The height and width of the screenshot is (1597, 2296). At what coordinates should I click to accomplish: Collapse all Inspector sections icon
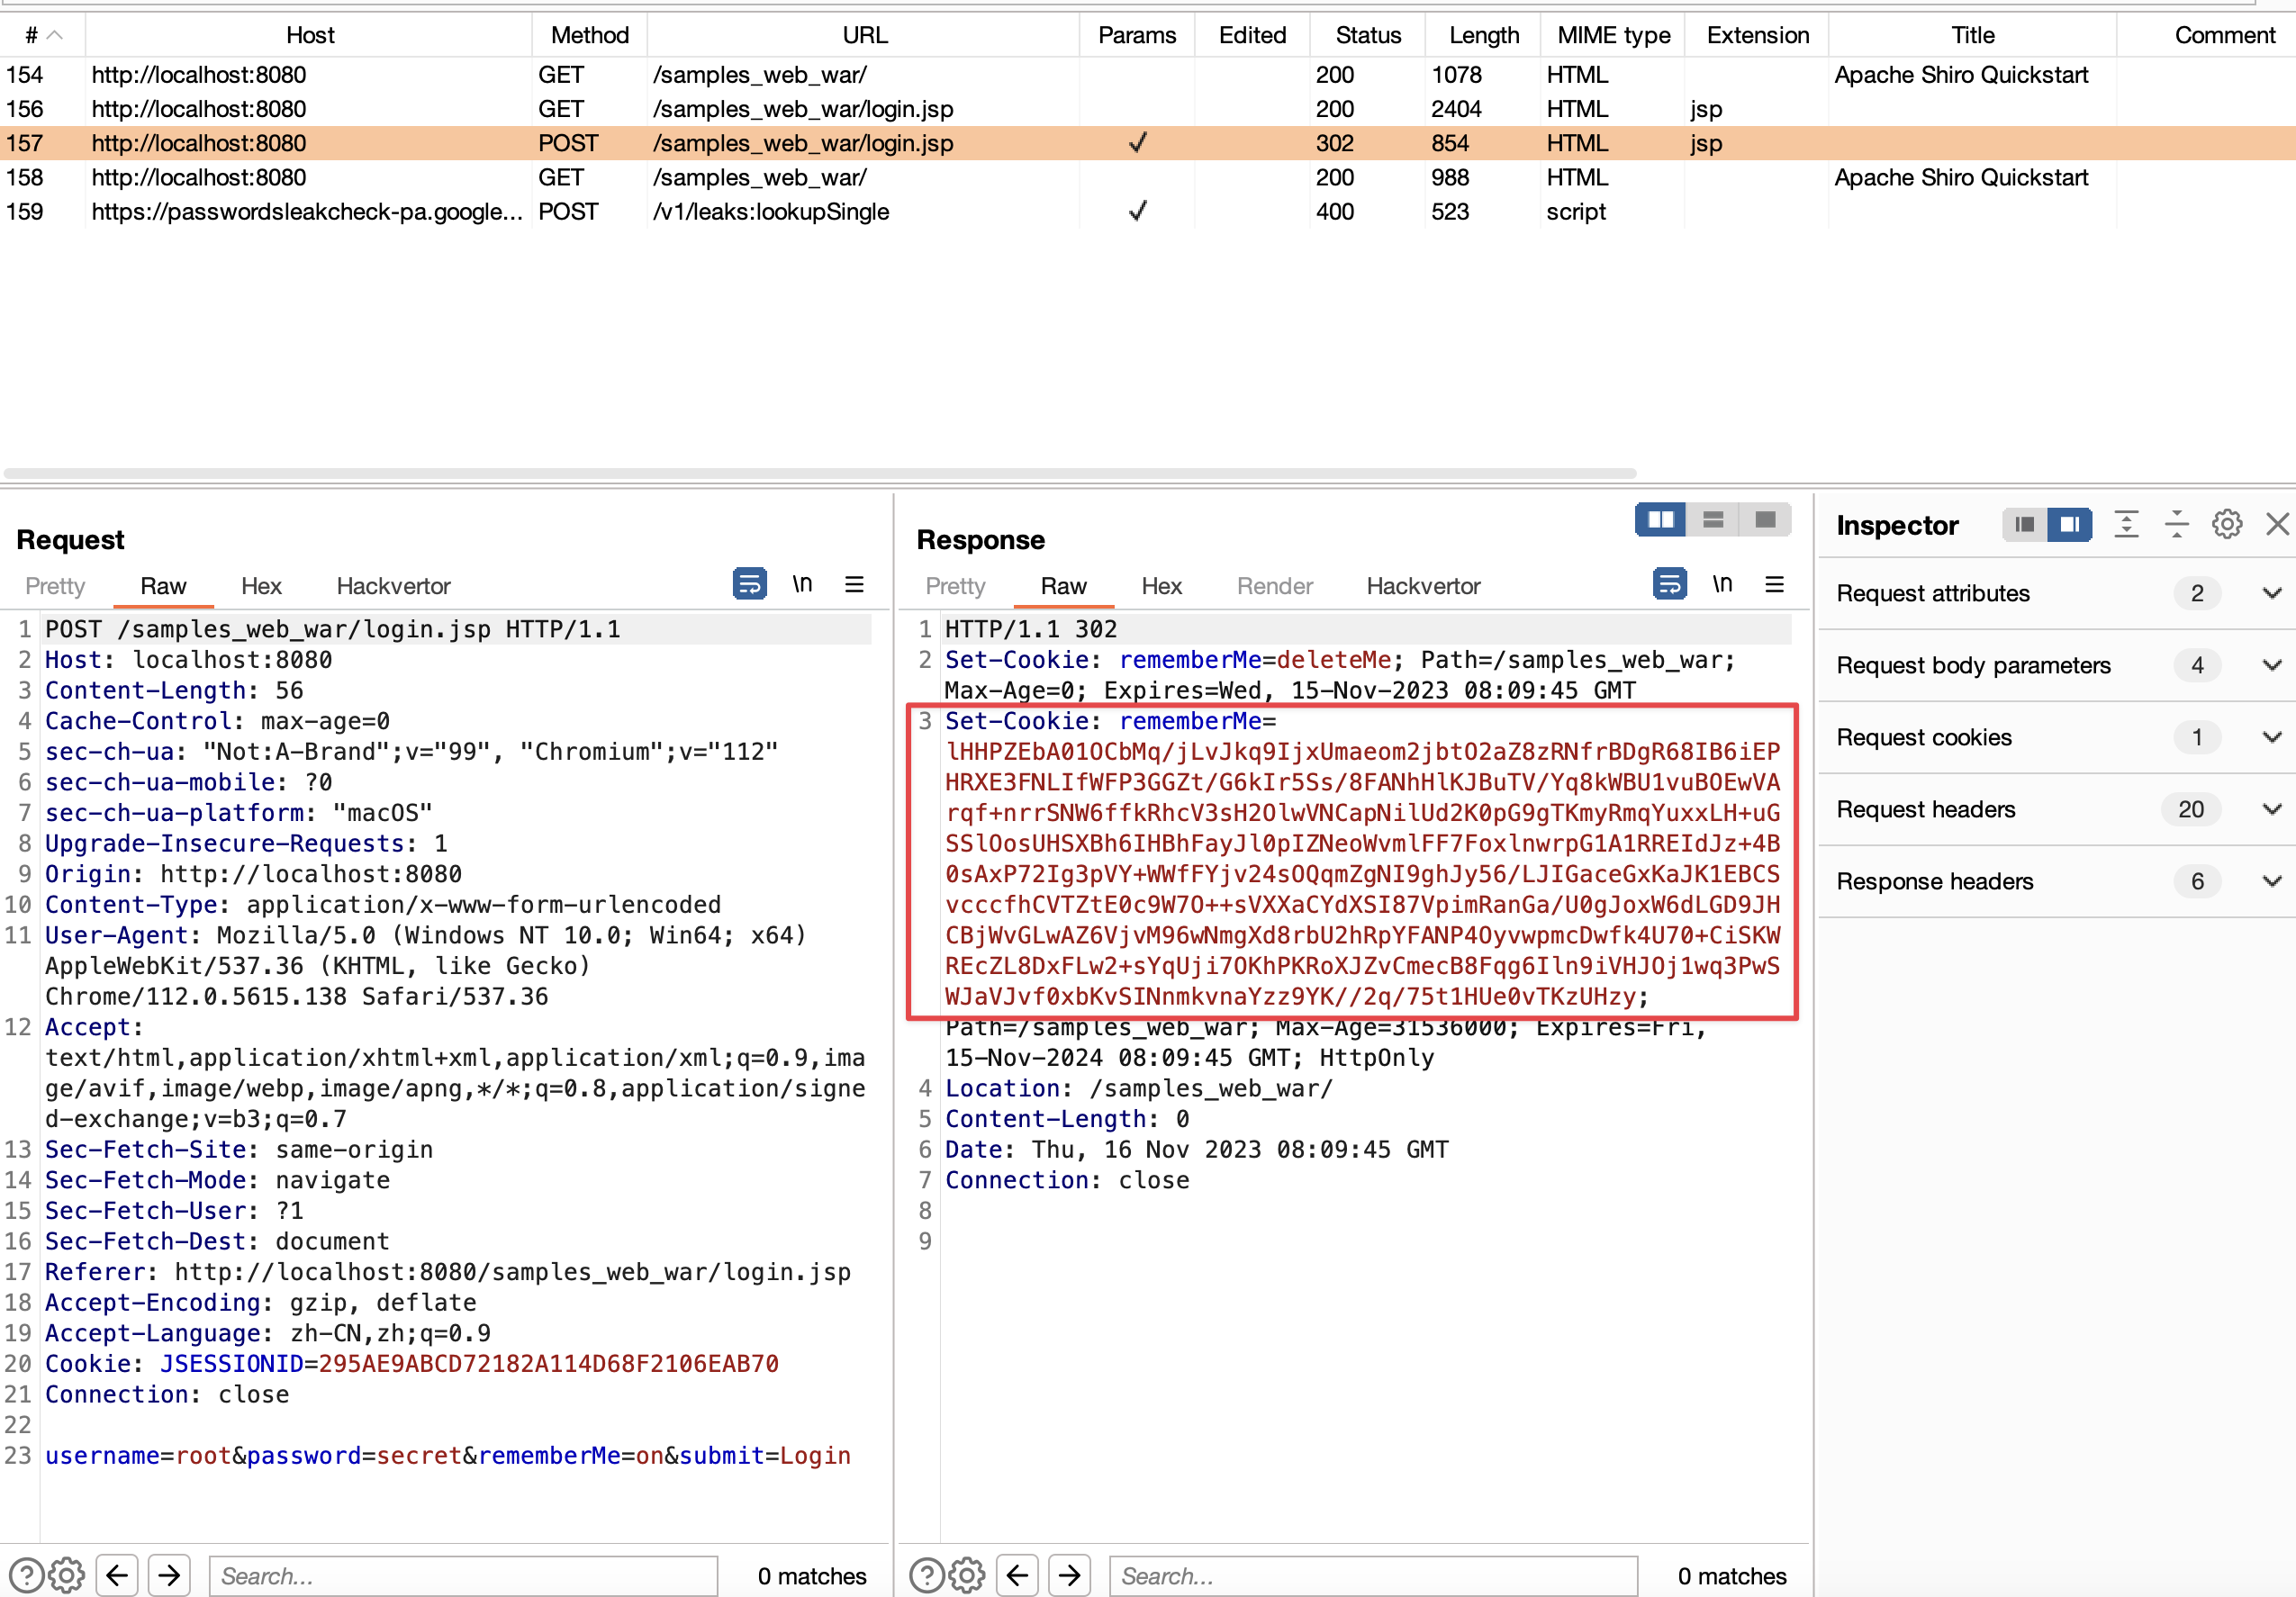pos(2177,525)
